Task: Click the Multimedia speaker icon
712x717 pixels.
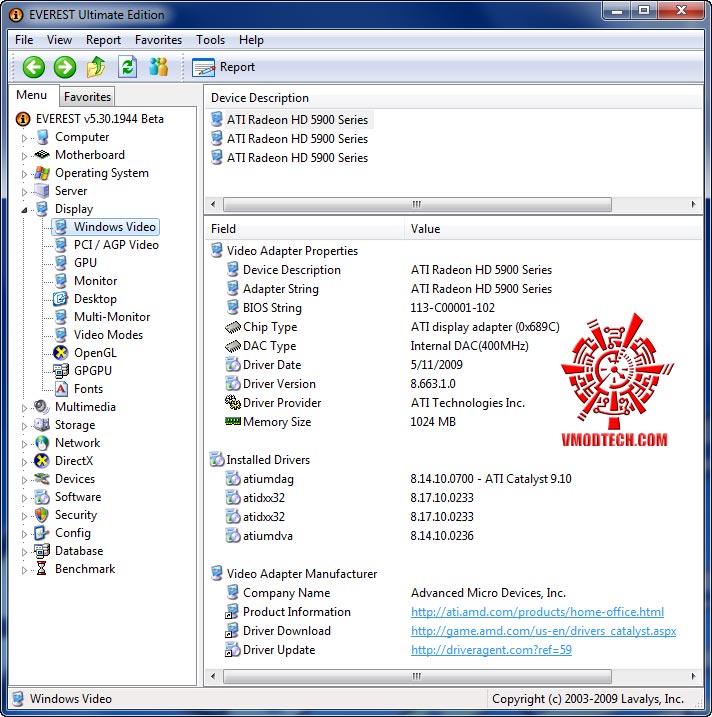Action: [x=42, y=407]
